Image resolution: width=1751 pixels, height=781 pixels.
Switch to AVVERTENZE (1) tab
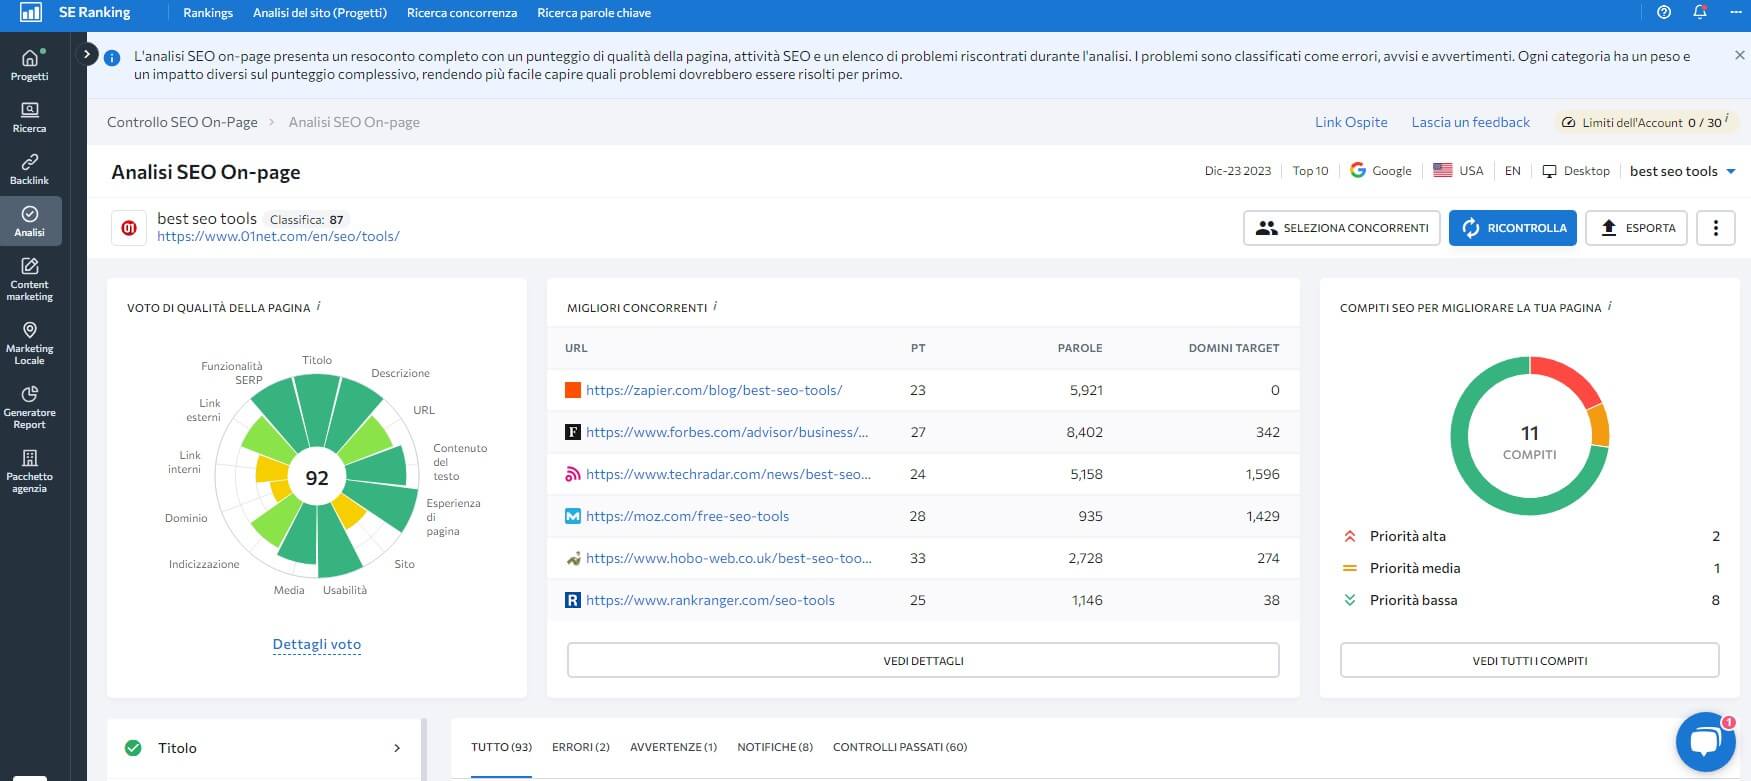tap(673, 747)
